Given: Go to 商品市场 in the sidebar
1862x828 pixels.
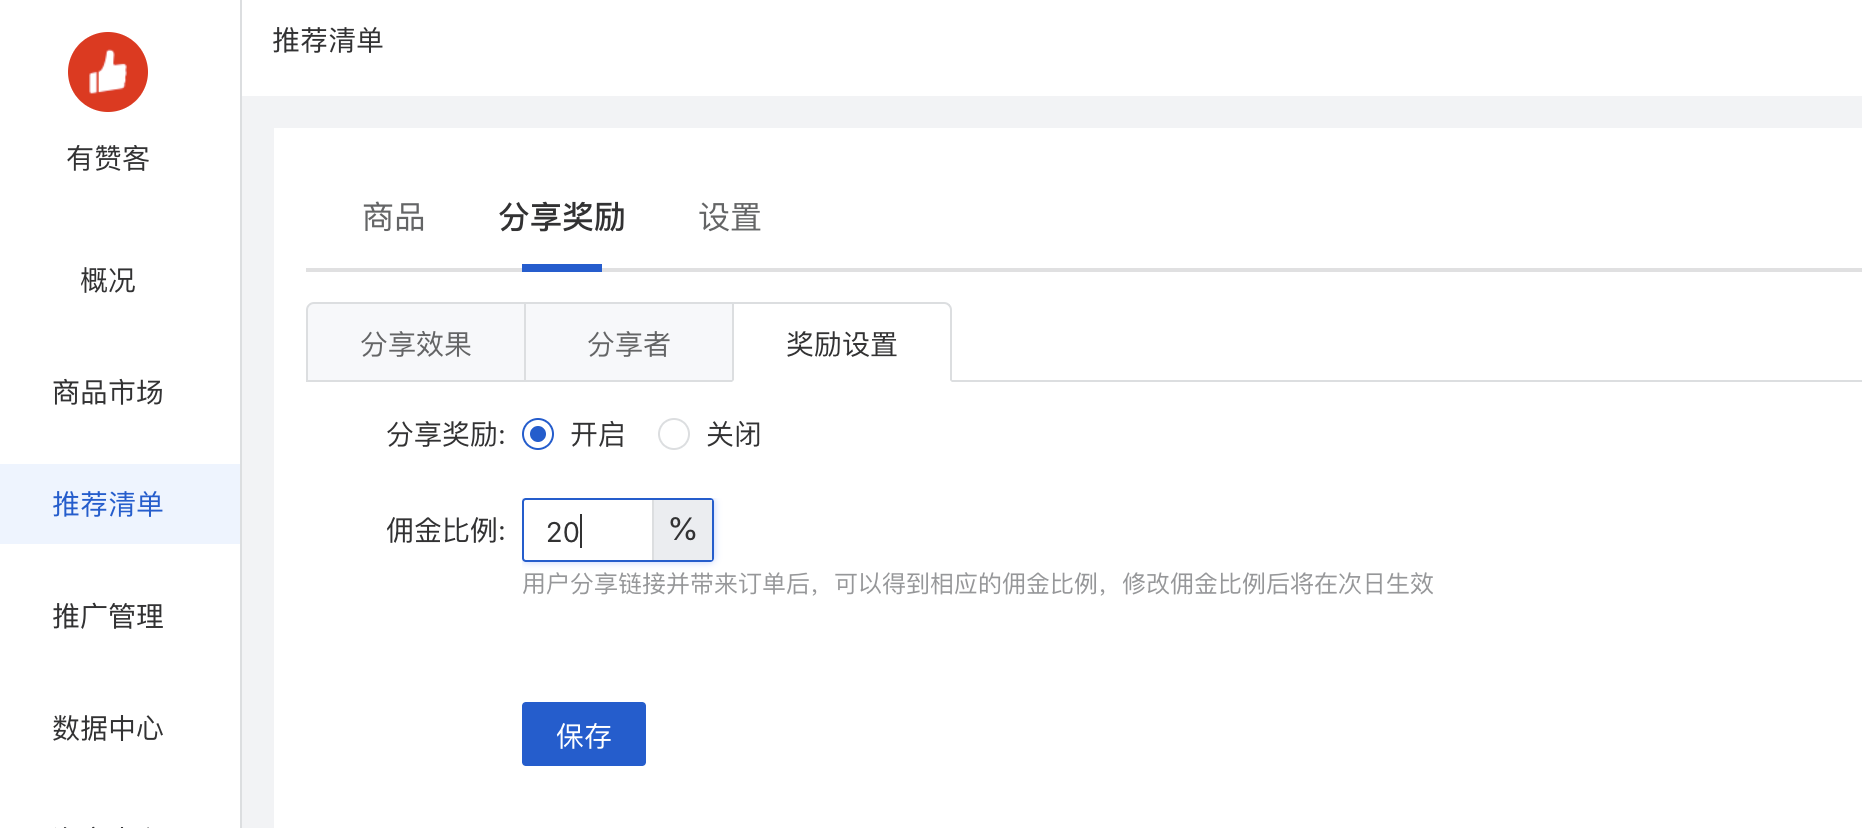Looking at the screenshot, I should tap(108, 392).
